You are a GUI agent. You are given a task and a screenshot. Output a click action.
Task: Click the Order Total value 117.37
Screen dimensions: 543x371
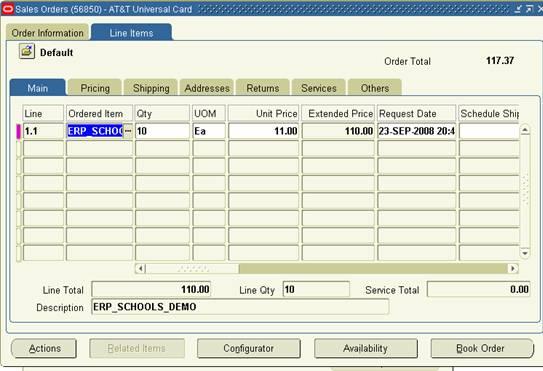point(500,61)
